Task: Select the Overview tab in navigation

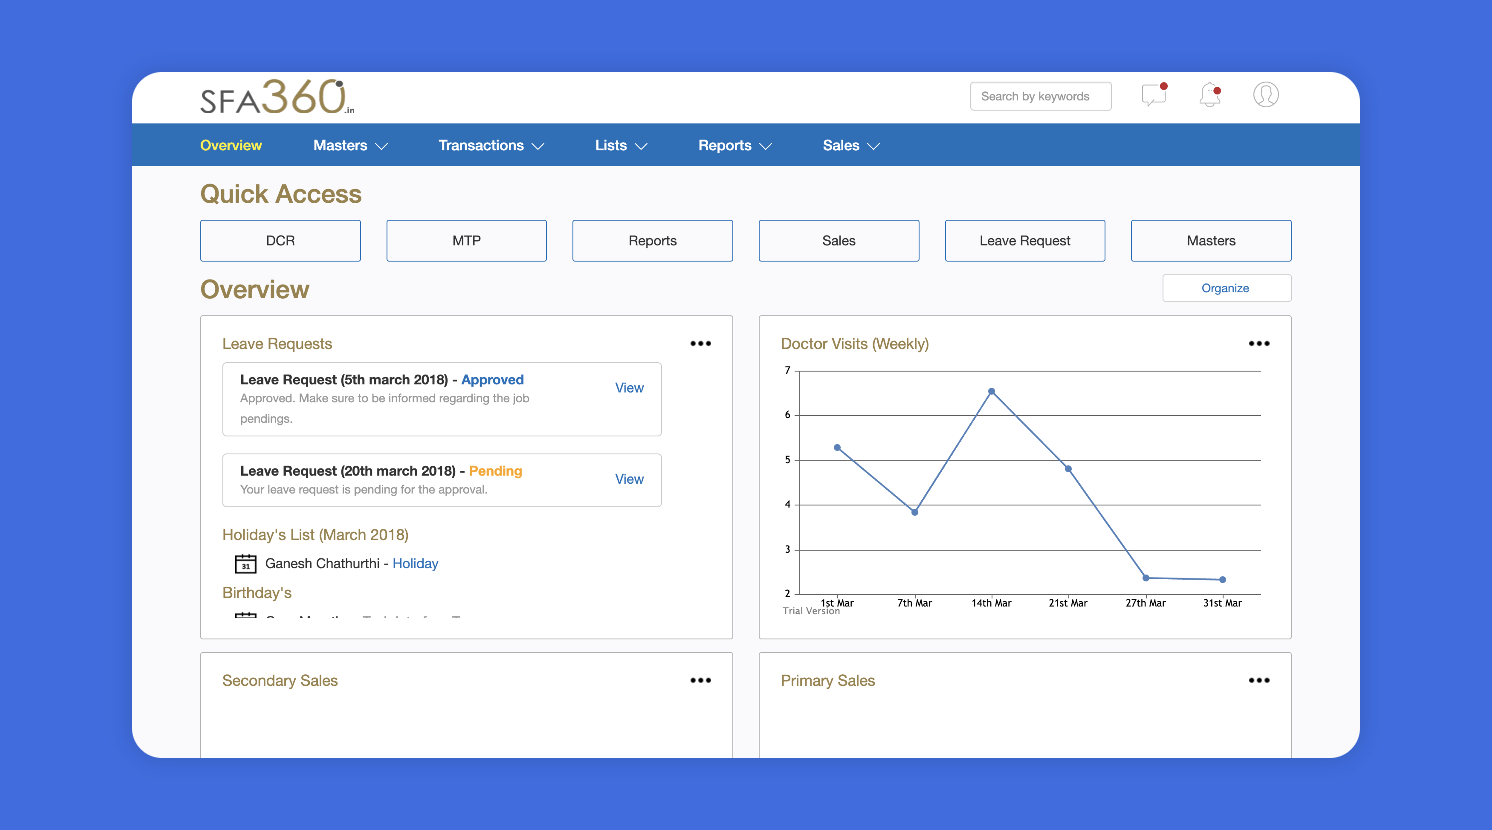Action: [231, 145]
